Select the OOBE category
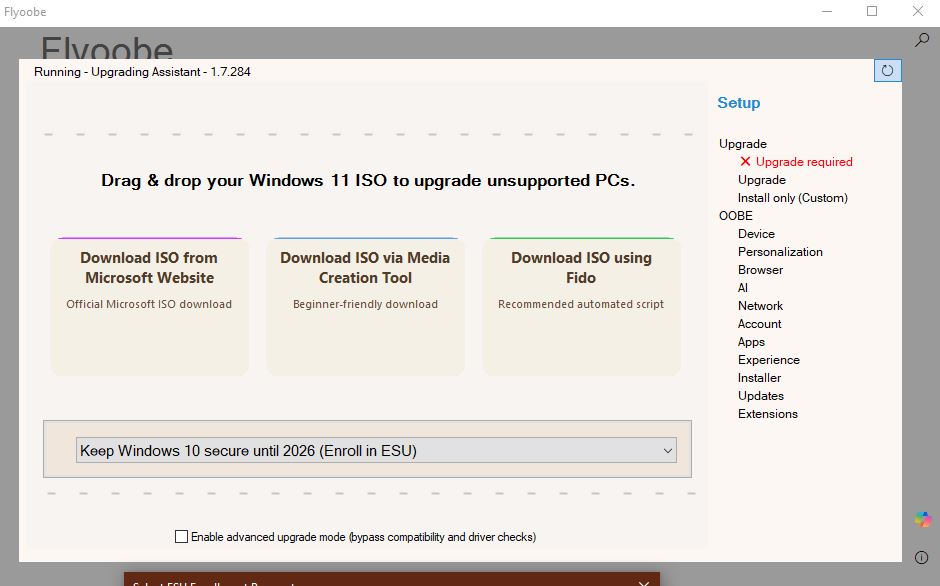This screenshot has height=586, width=940. click(x=736, y=216)
